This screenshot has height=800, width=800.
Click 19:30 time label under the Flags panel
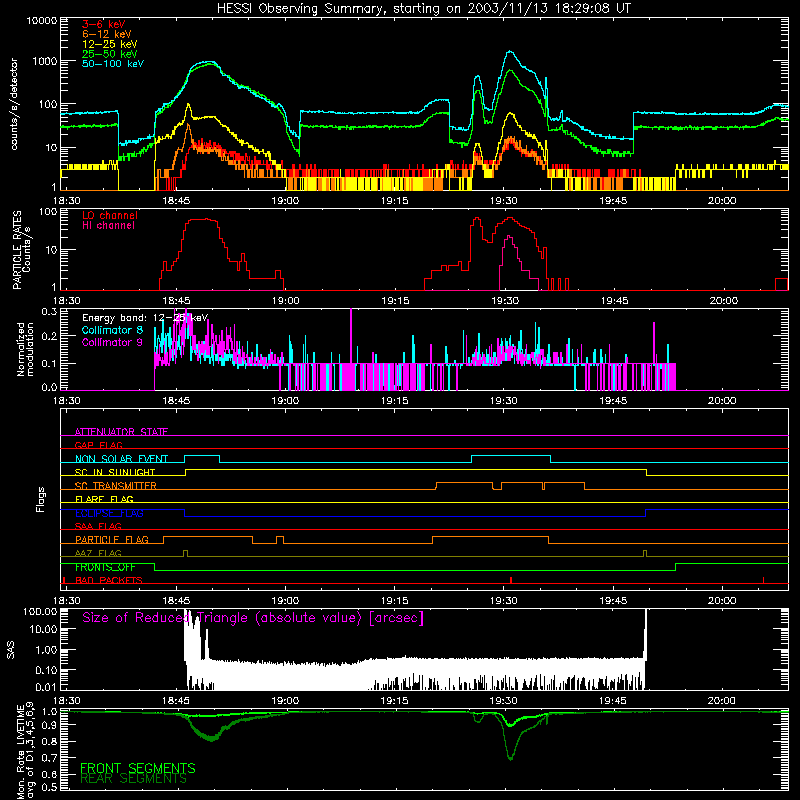tap(504, 600)
